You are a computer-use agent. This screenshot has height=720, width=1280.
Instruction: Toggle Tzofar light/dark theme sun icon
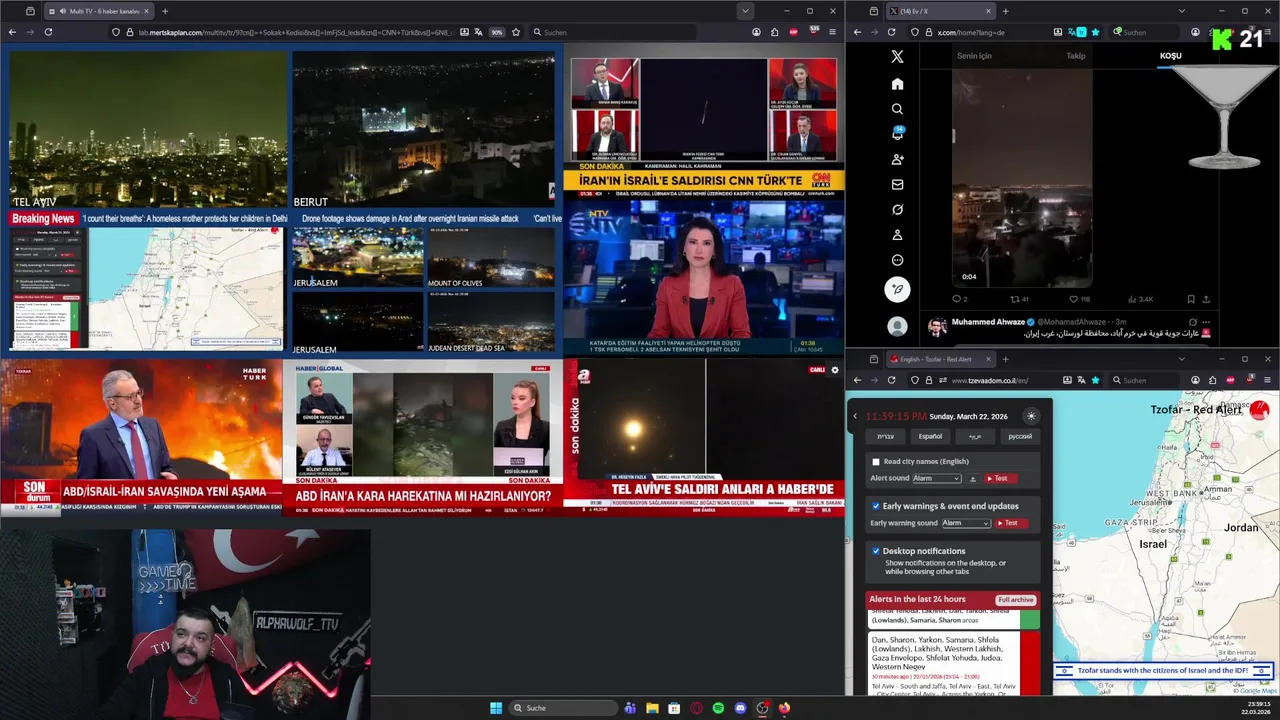click(x=1031, y=416)
